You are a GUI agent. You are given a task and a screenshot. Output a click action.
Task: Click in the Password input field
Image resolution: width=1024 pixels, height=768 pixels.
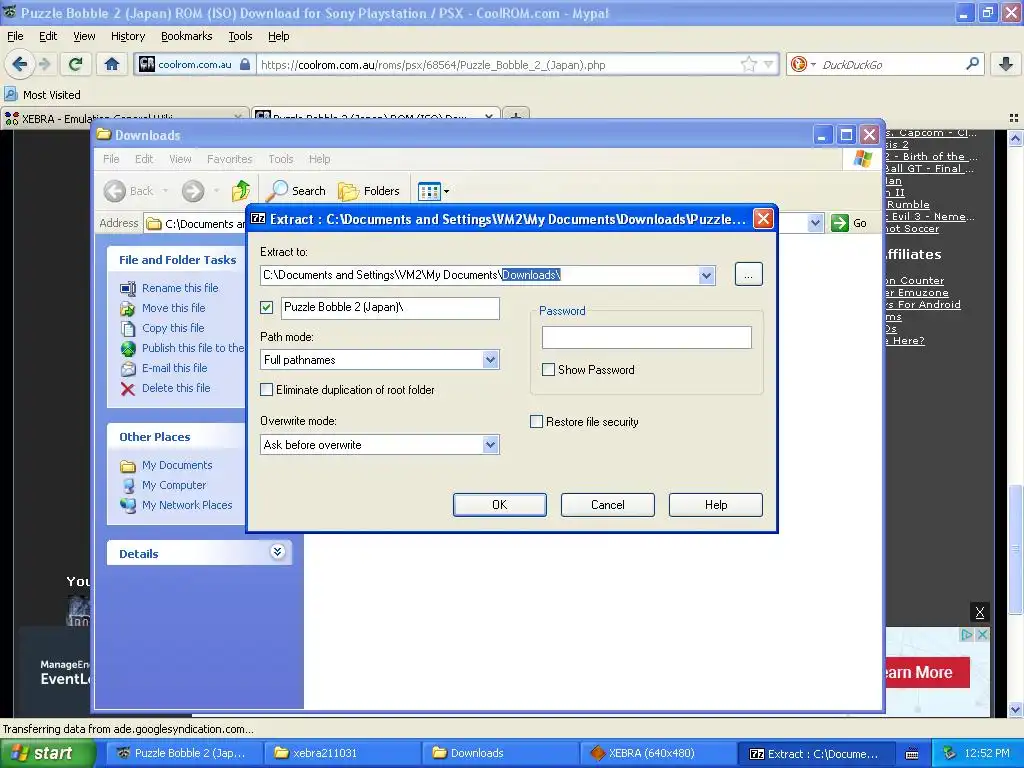pos(647,338)
